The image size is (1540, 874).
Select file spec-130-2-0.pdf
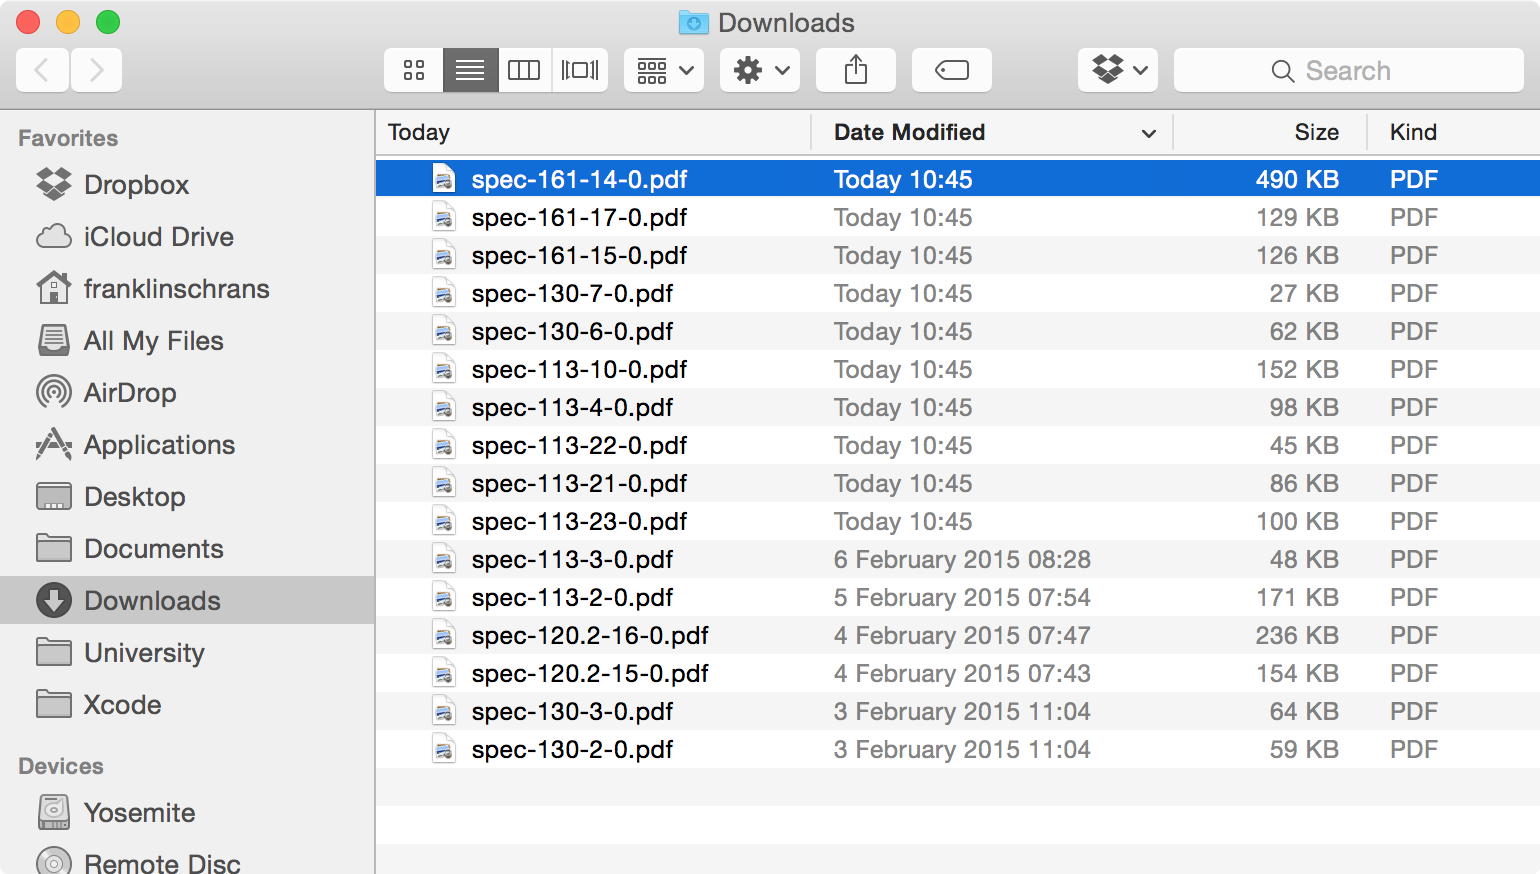(958, 749)
